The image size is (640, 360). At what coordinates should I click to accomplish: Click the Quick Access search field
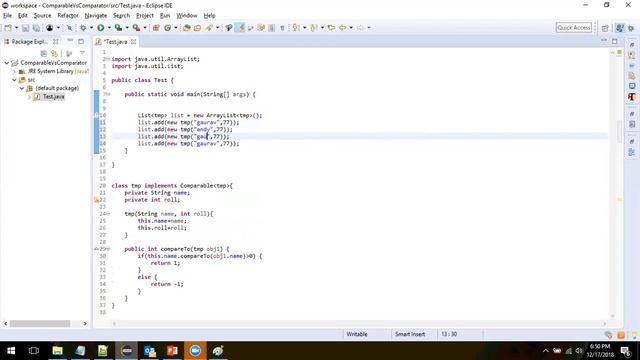point(573,28)
